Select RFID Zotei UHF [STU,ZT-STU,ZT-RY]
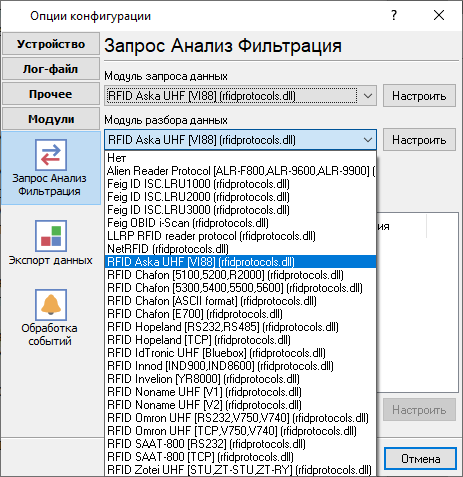Viewport: 463px width, 477px height. [240, 470]
